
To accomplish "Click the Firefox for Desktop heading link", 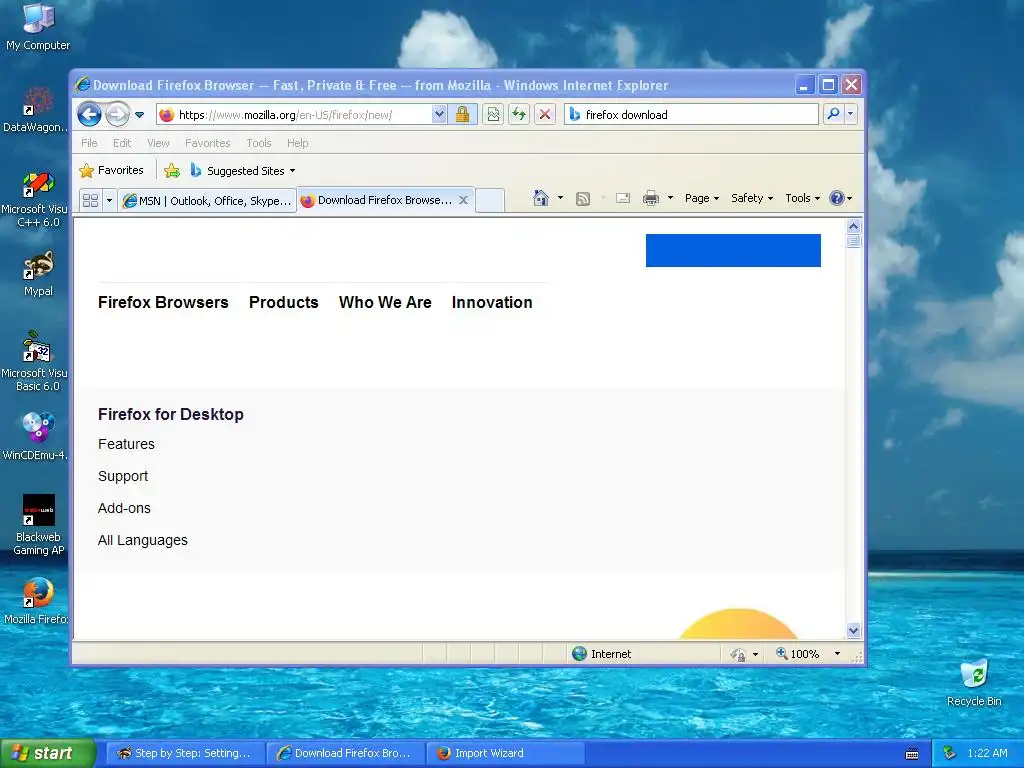I will pos(170,414).
